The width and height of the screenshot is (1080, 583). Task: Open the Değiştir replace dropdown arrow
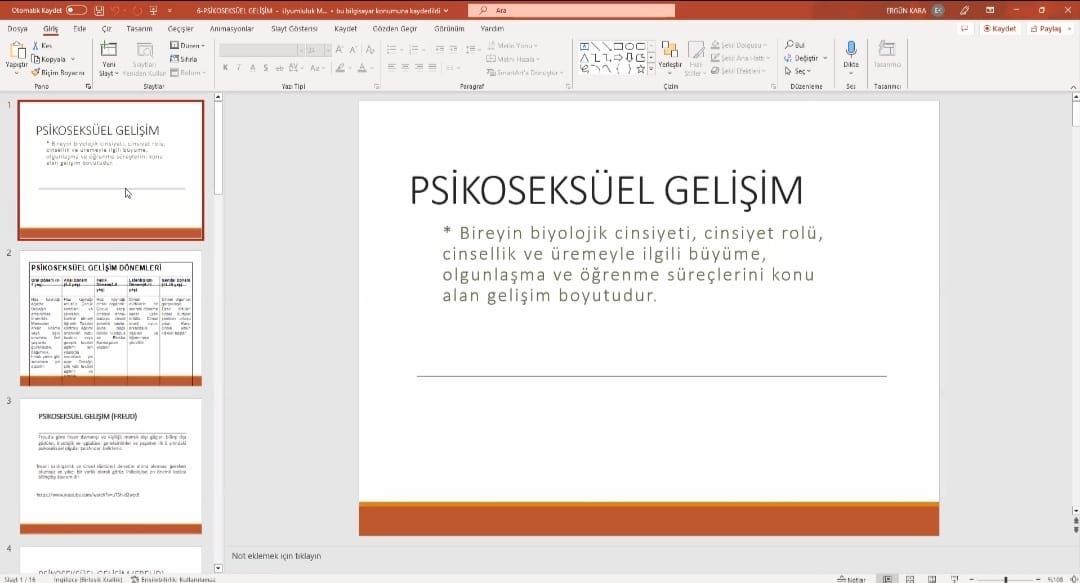824,58
